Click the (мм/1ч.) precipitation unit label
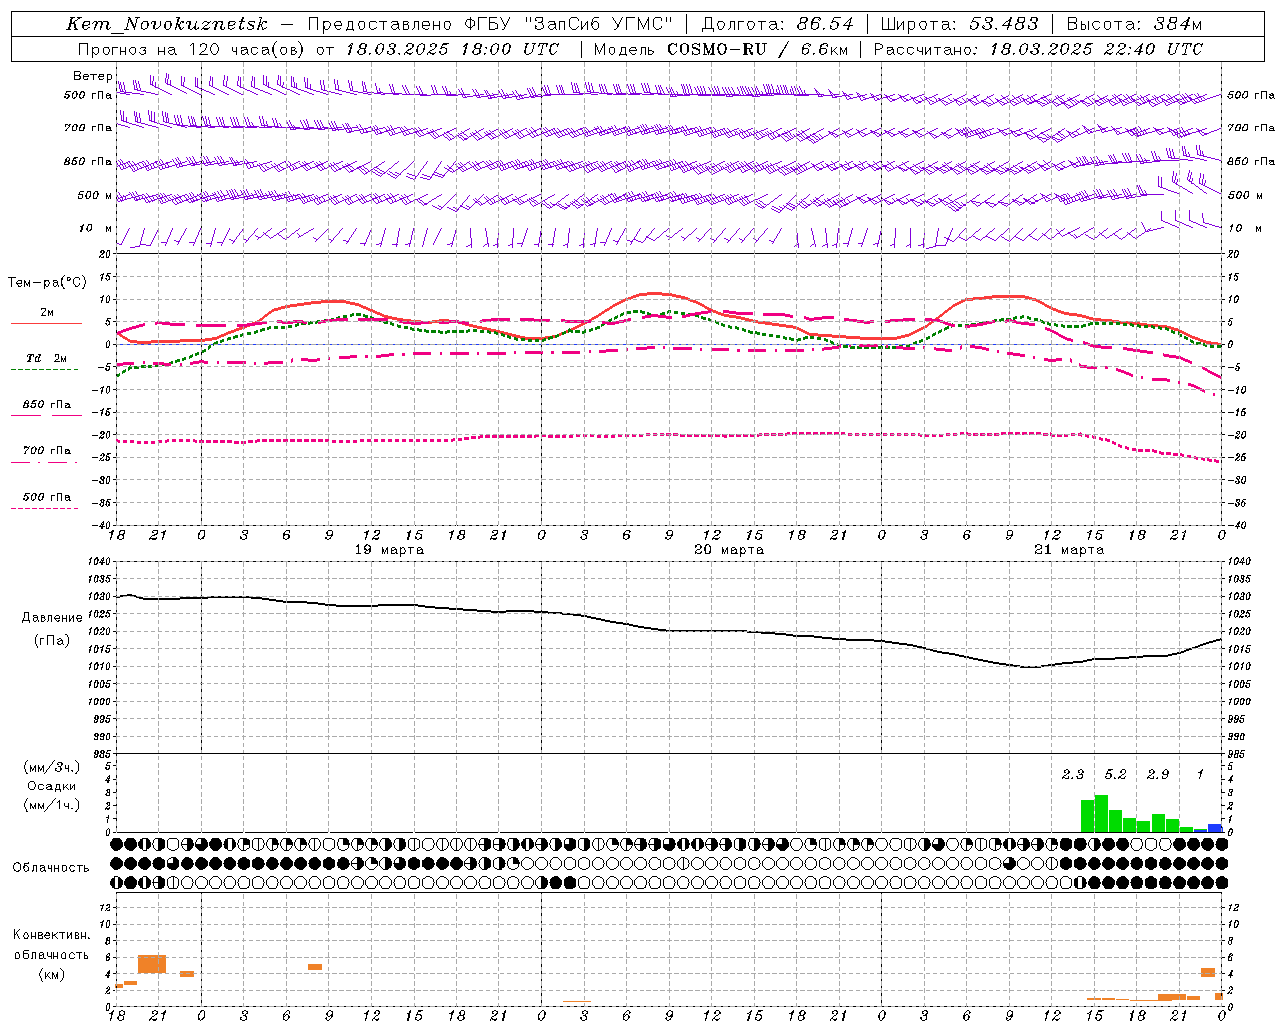Image resolution: width=1280 pixels, height=1024 pixels. (52, 805)
